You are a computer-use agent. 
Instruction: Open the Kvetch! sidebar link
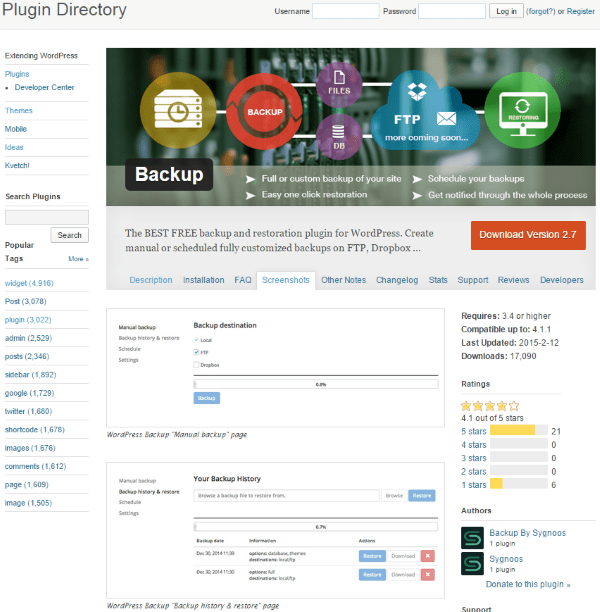tap(17, 165)
